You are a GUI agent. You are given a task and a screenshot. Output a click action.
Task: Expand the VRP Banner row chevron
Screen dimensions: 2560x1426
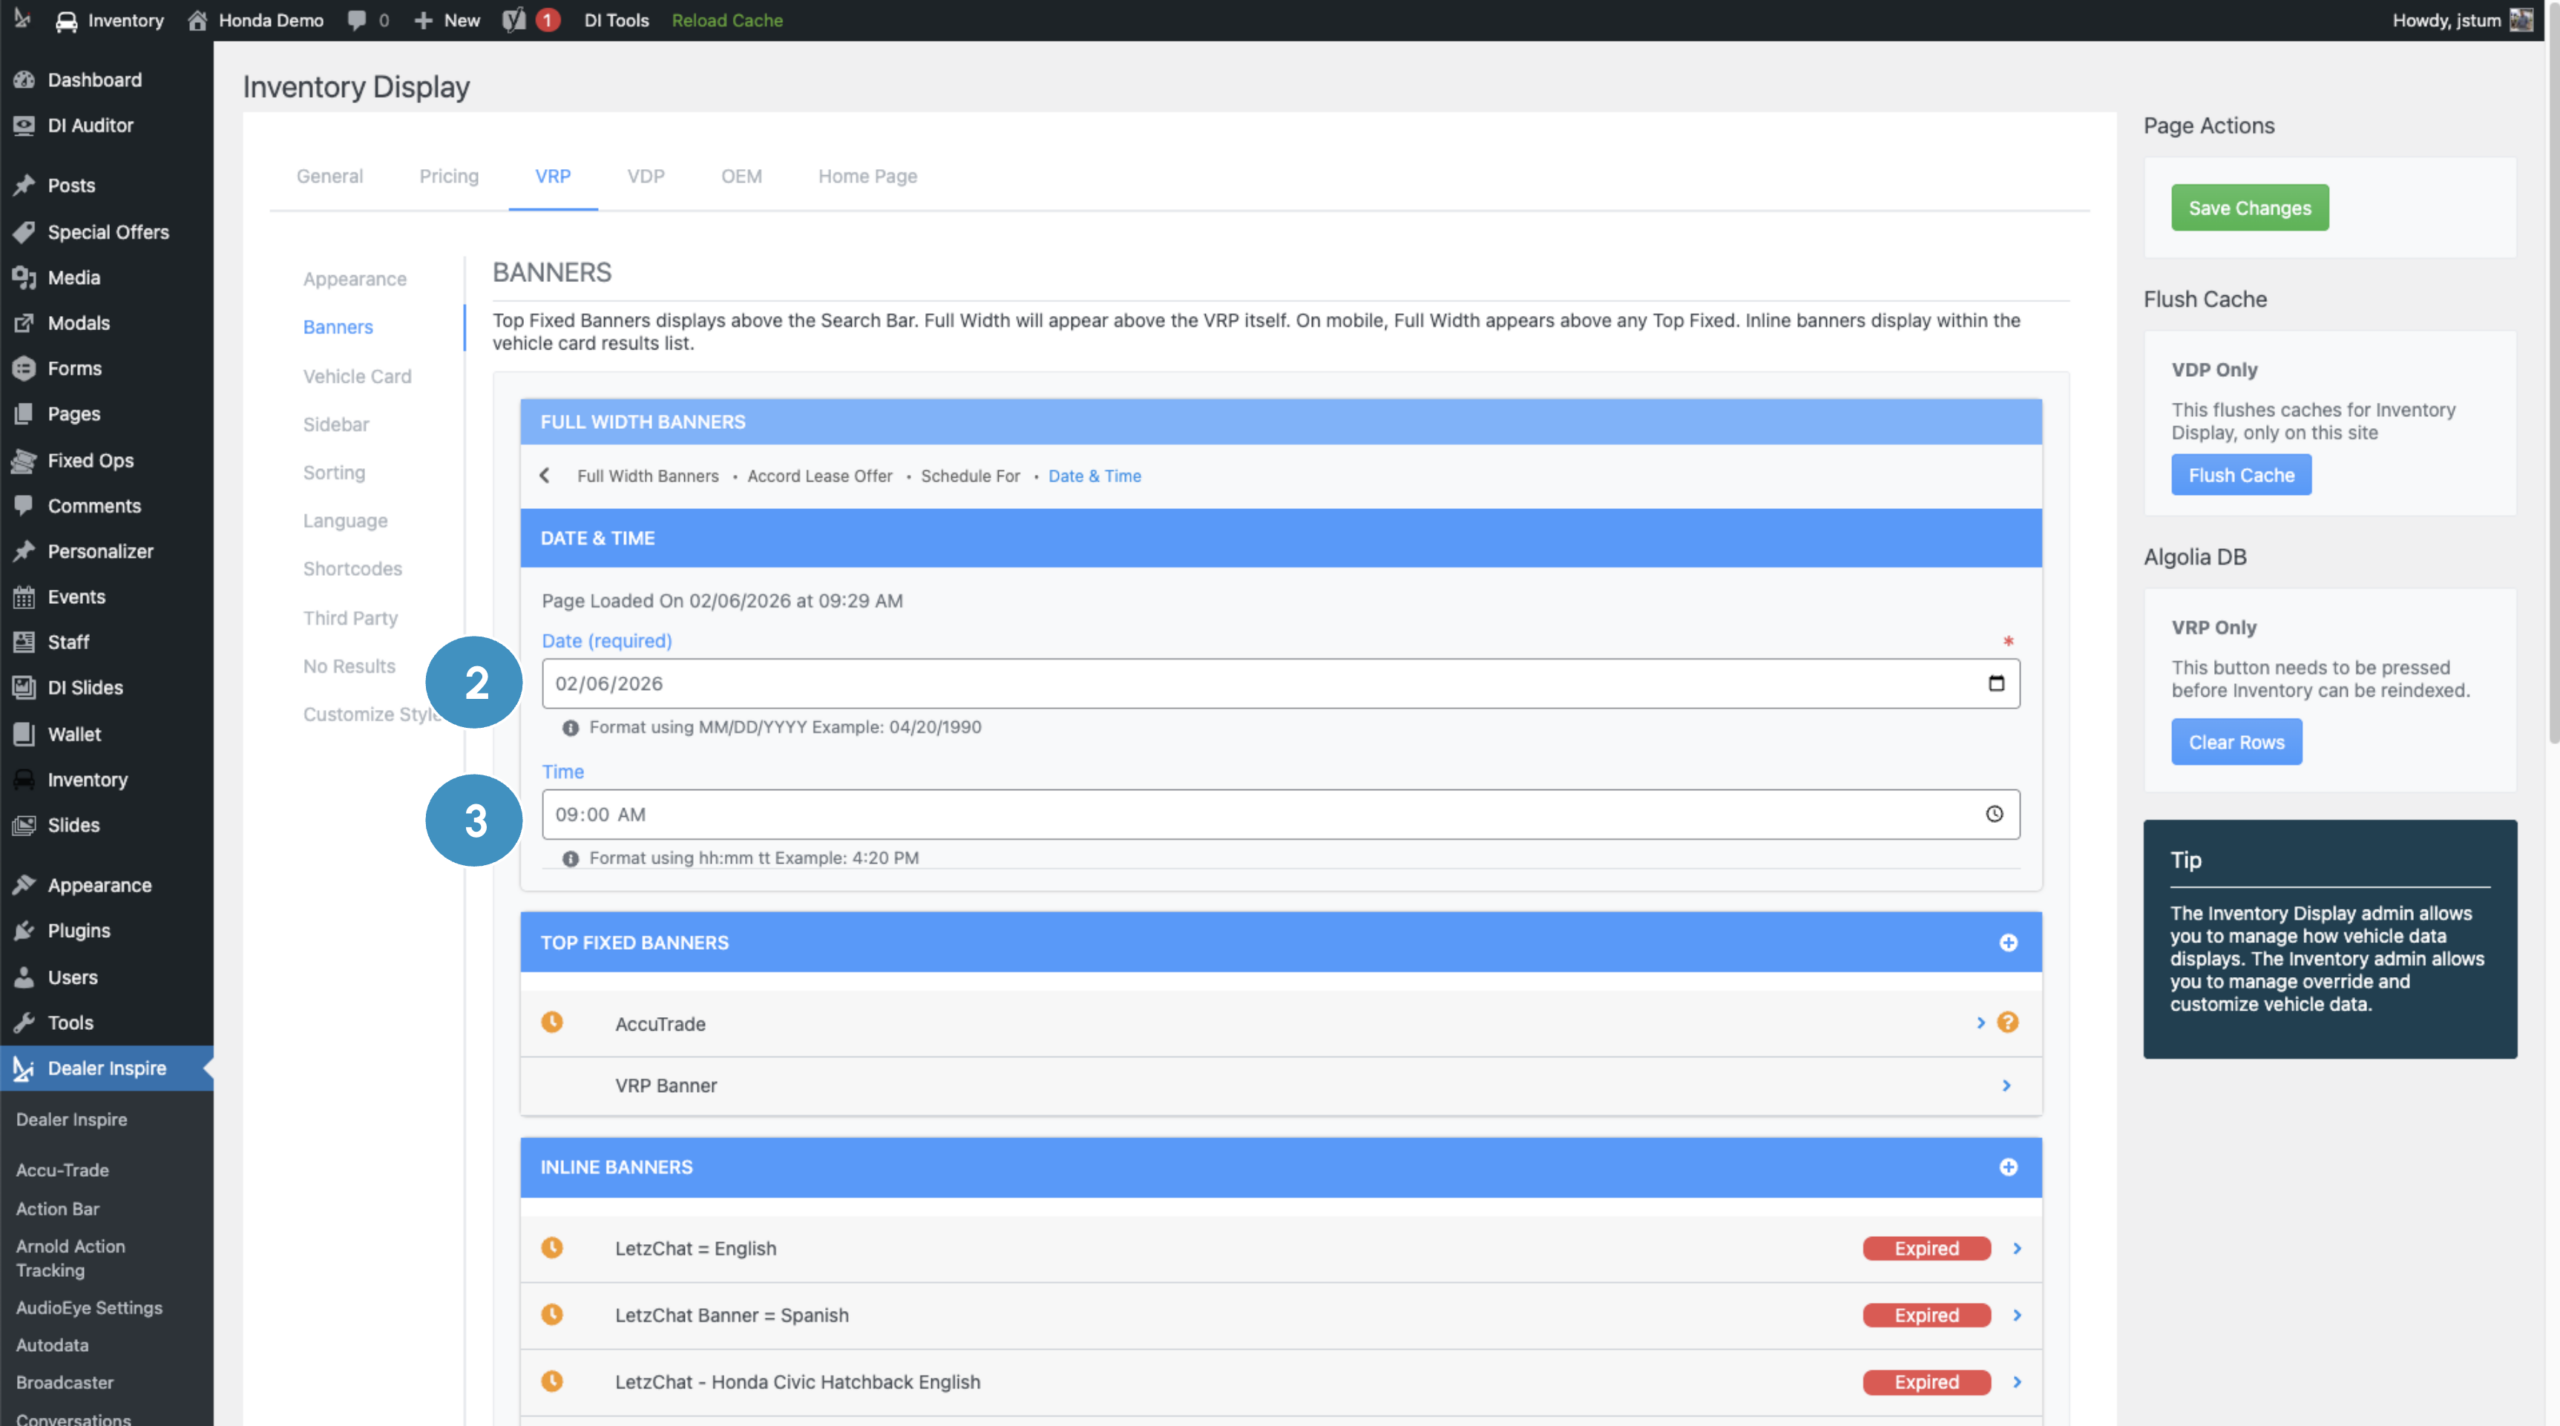[2006, 1086]
